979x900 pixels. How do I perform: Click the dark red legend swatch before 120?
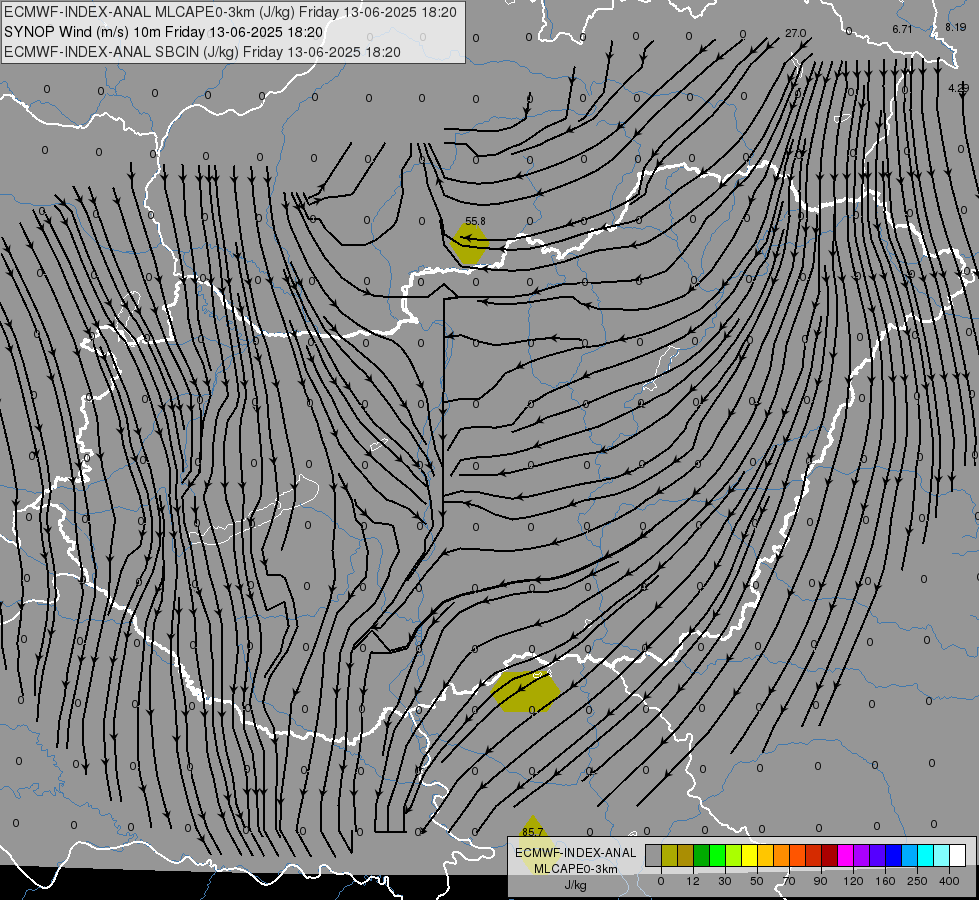coord(830,855)
